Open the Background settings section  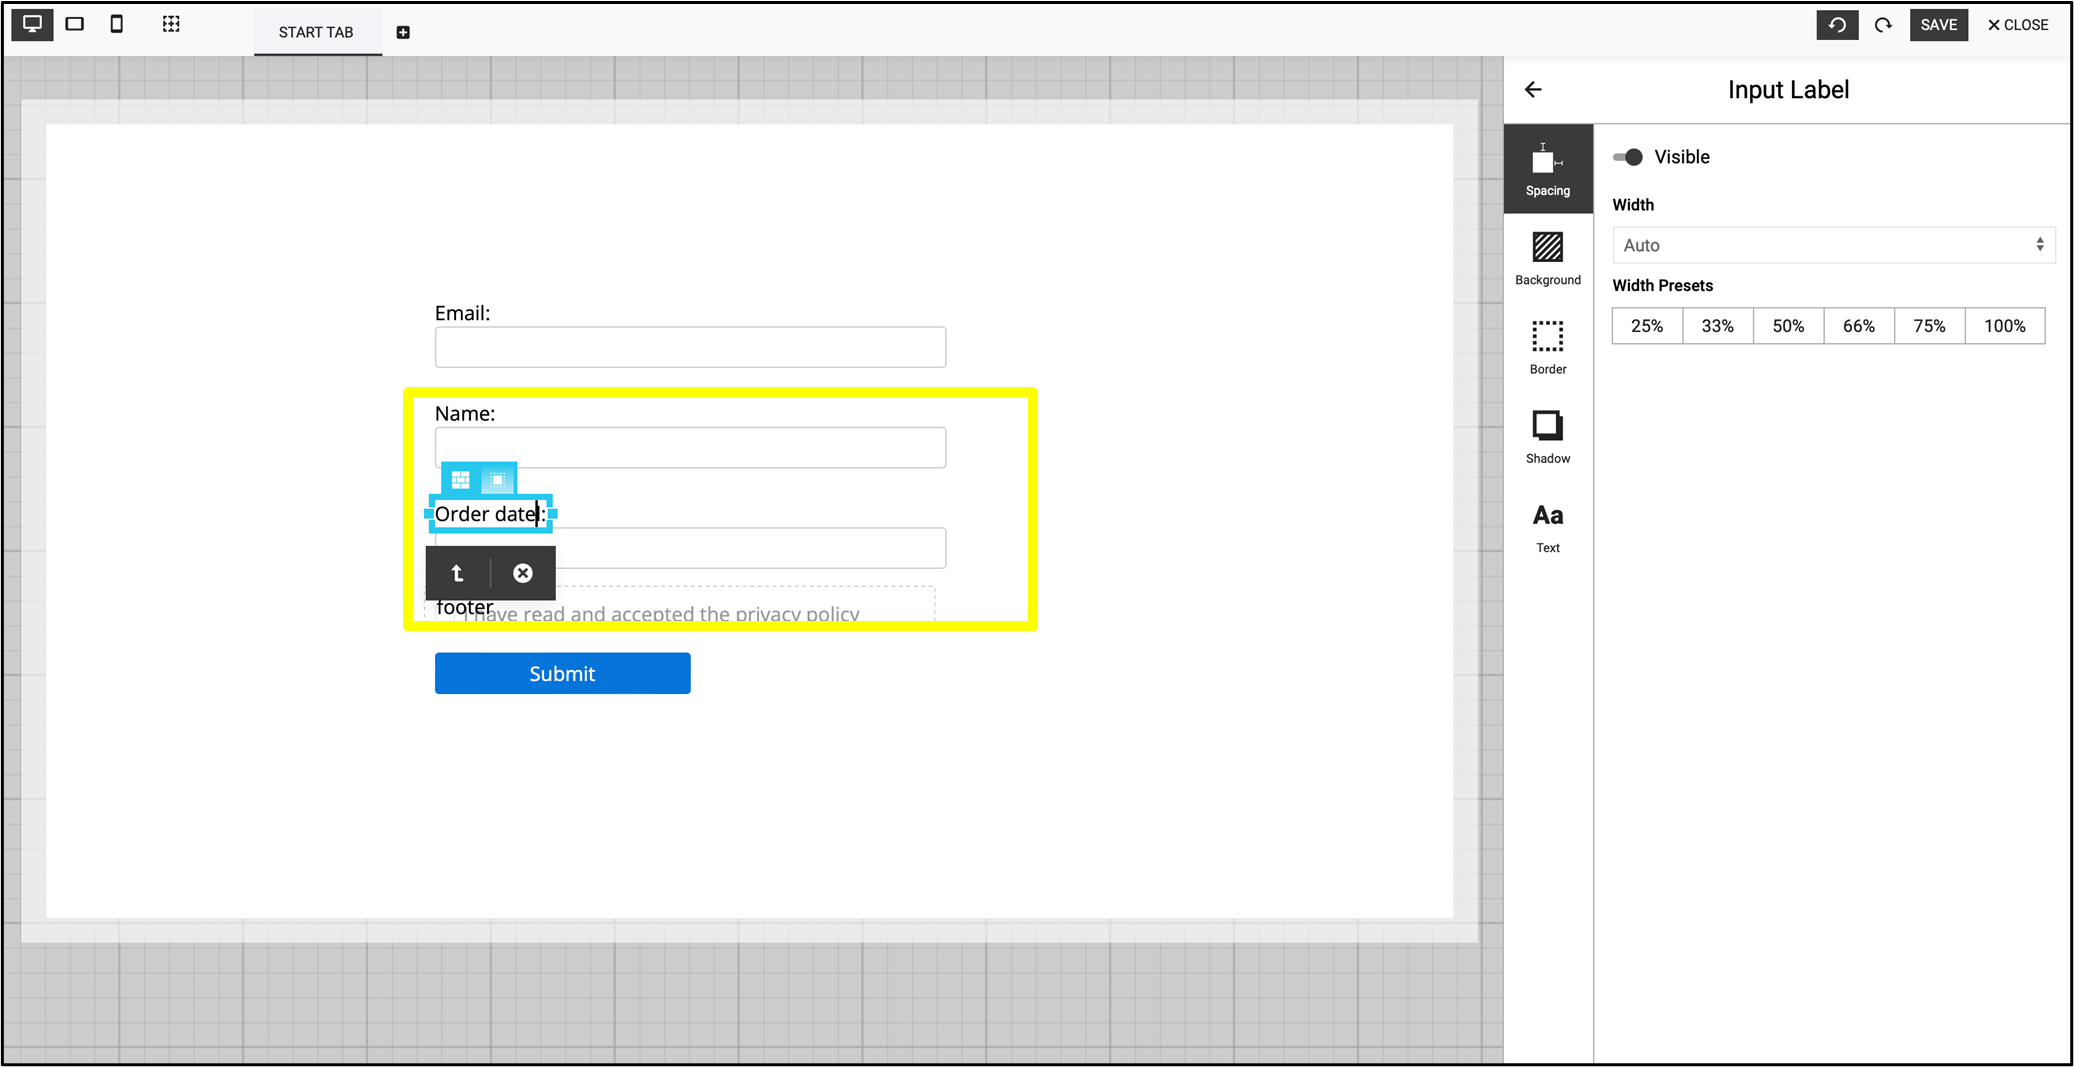coord(1548,258)
